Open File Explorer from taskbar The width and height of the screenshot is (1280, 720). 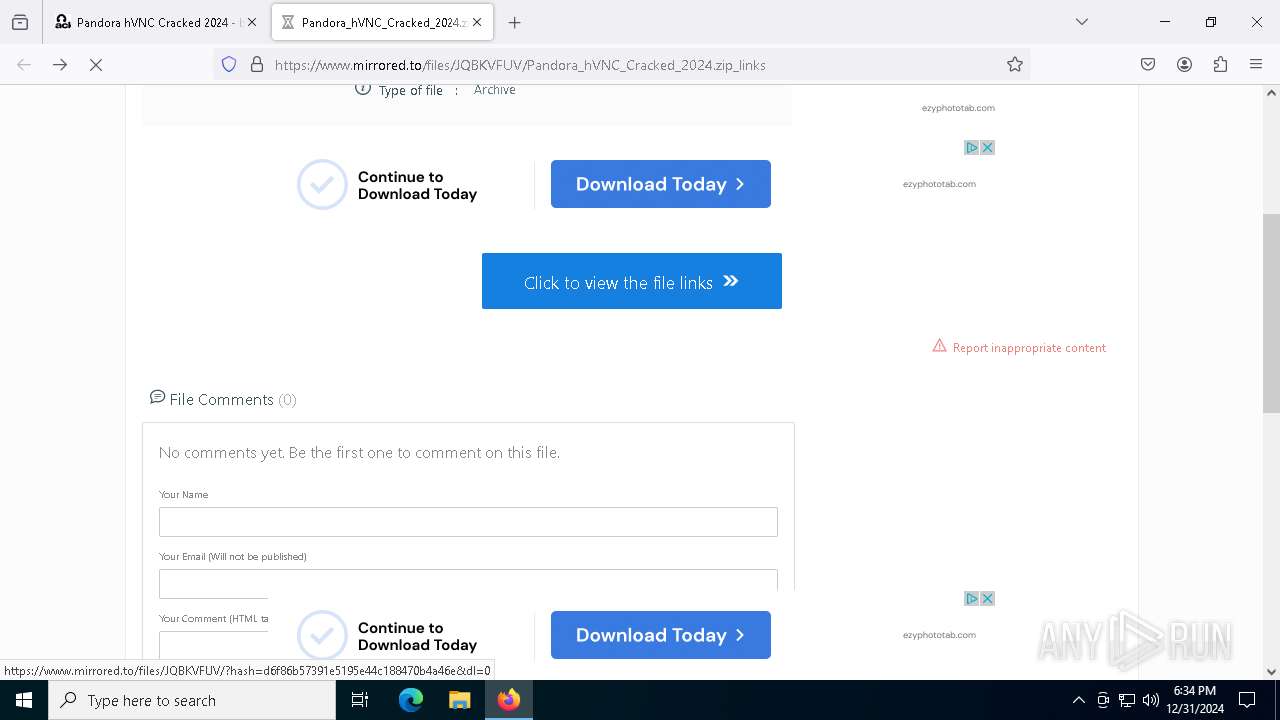tap(459, 700)
